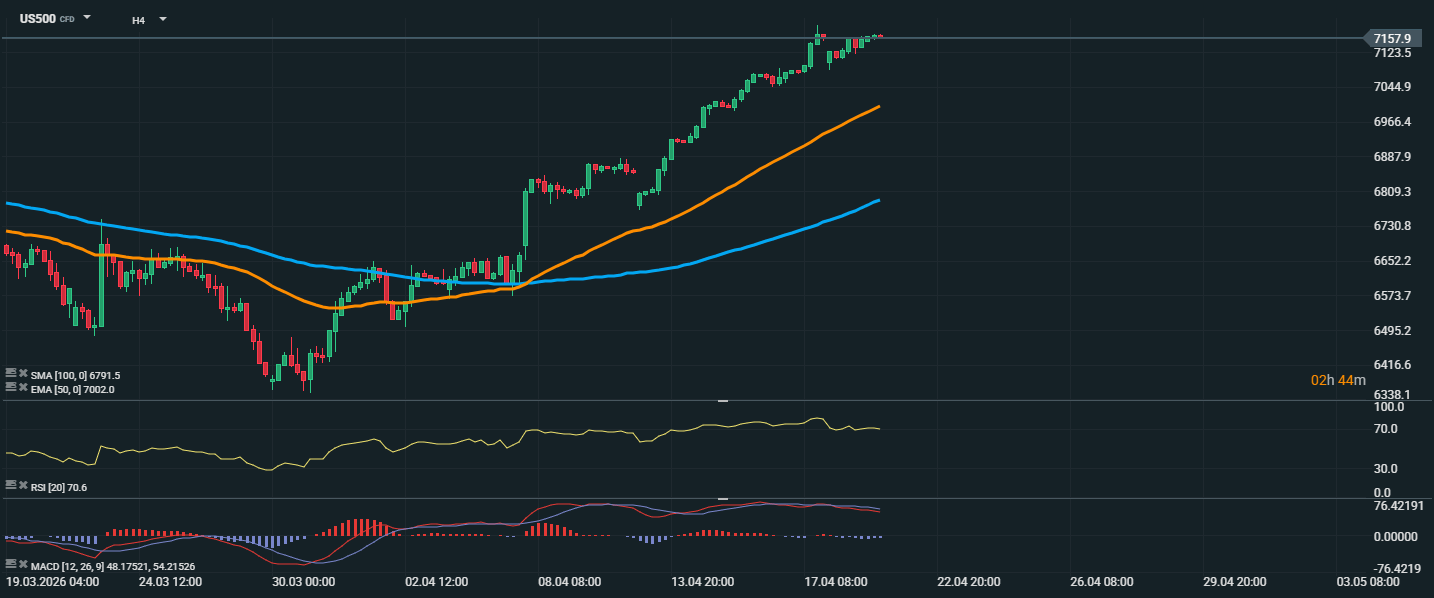
Task: Remove the MACD [12, 26, 9] indicator
Action: click(22, 564)
